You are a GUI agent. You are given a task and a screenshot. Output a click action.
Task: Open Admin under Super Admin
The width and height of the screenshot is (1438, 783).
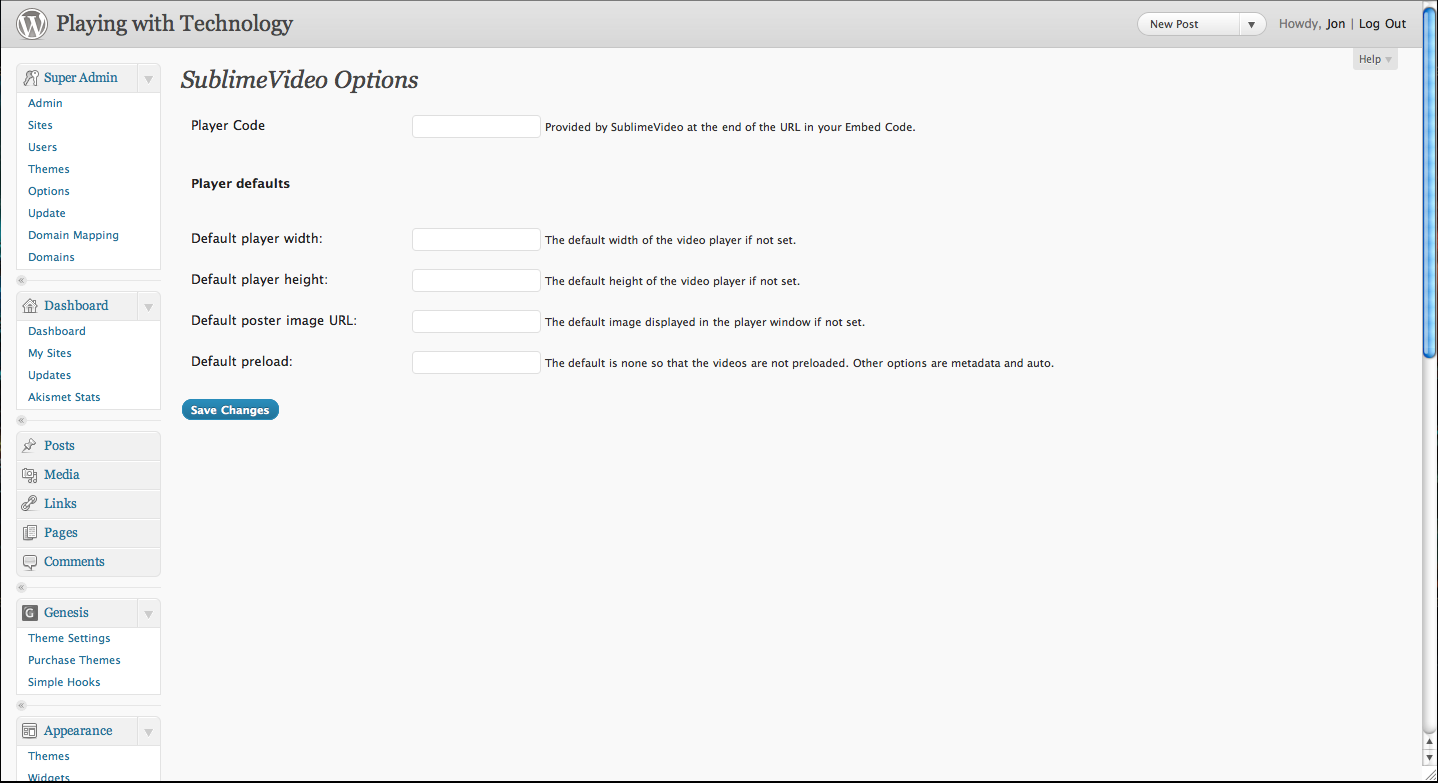(x=45, y=103)
